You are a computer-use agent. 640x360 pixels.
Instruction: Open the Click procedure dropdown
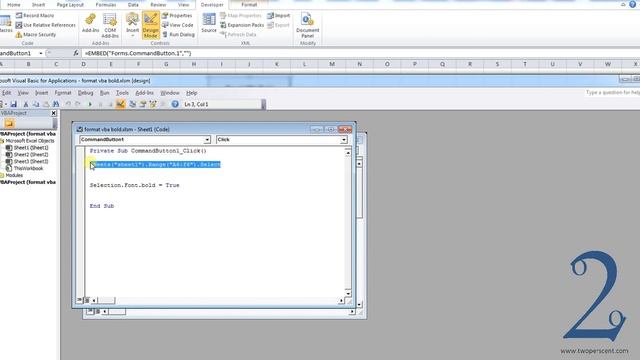click(344, 140)
